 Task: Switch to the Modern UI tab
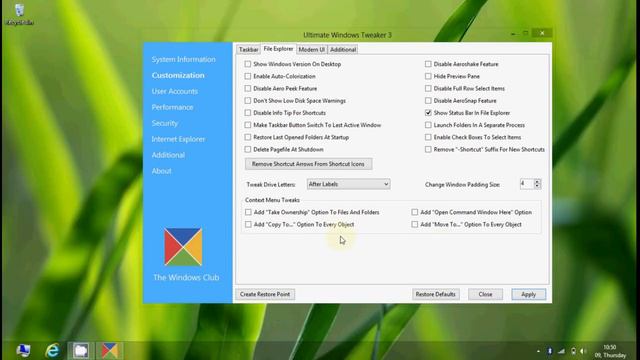(x=311, y=49)
